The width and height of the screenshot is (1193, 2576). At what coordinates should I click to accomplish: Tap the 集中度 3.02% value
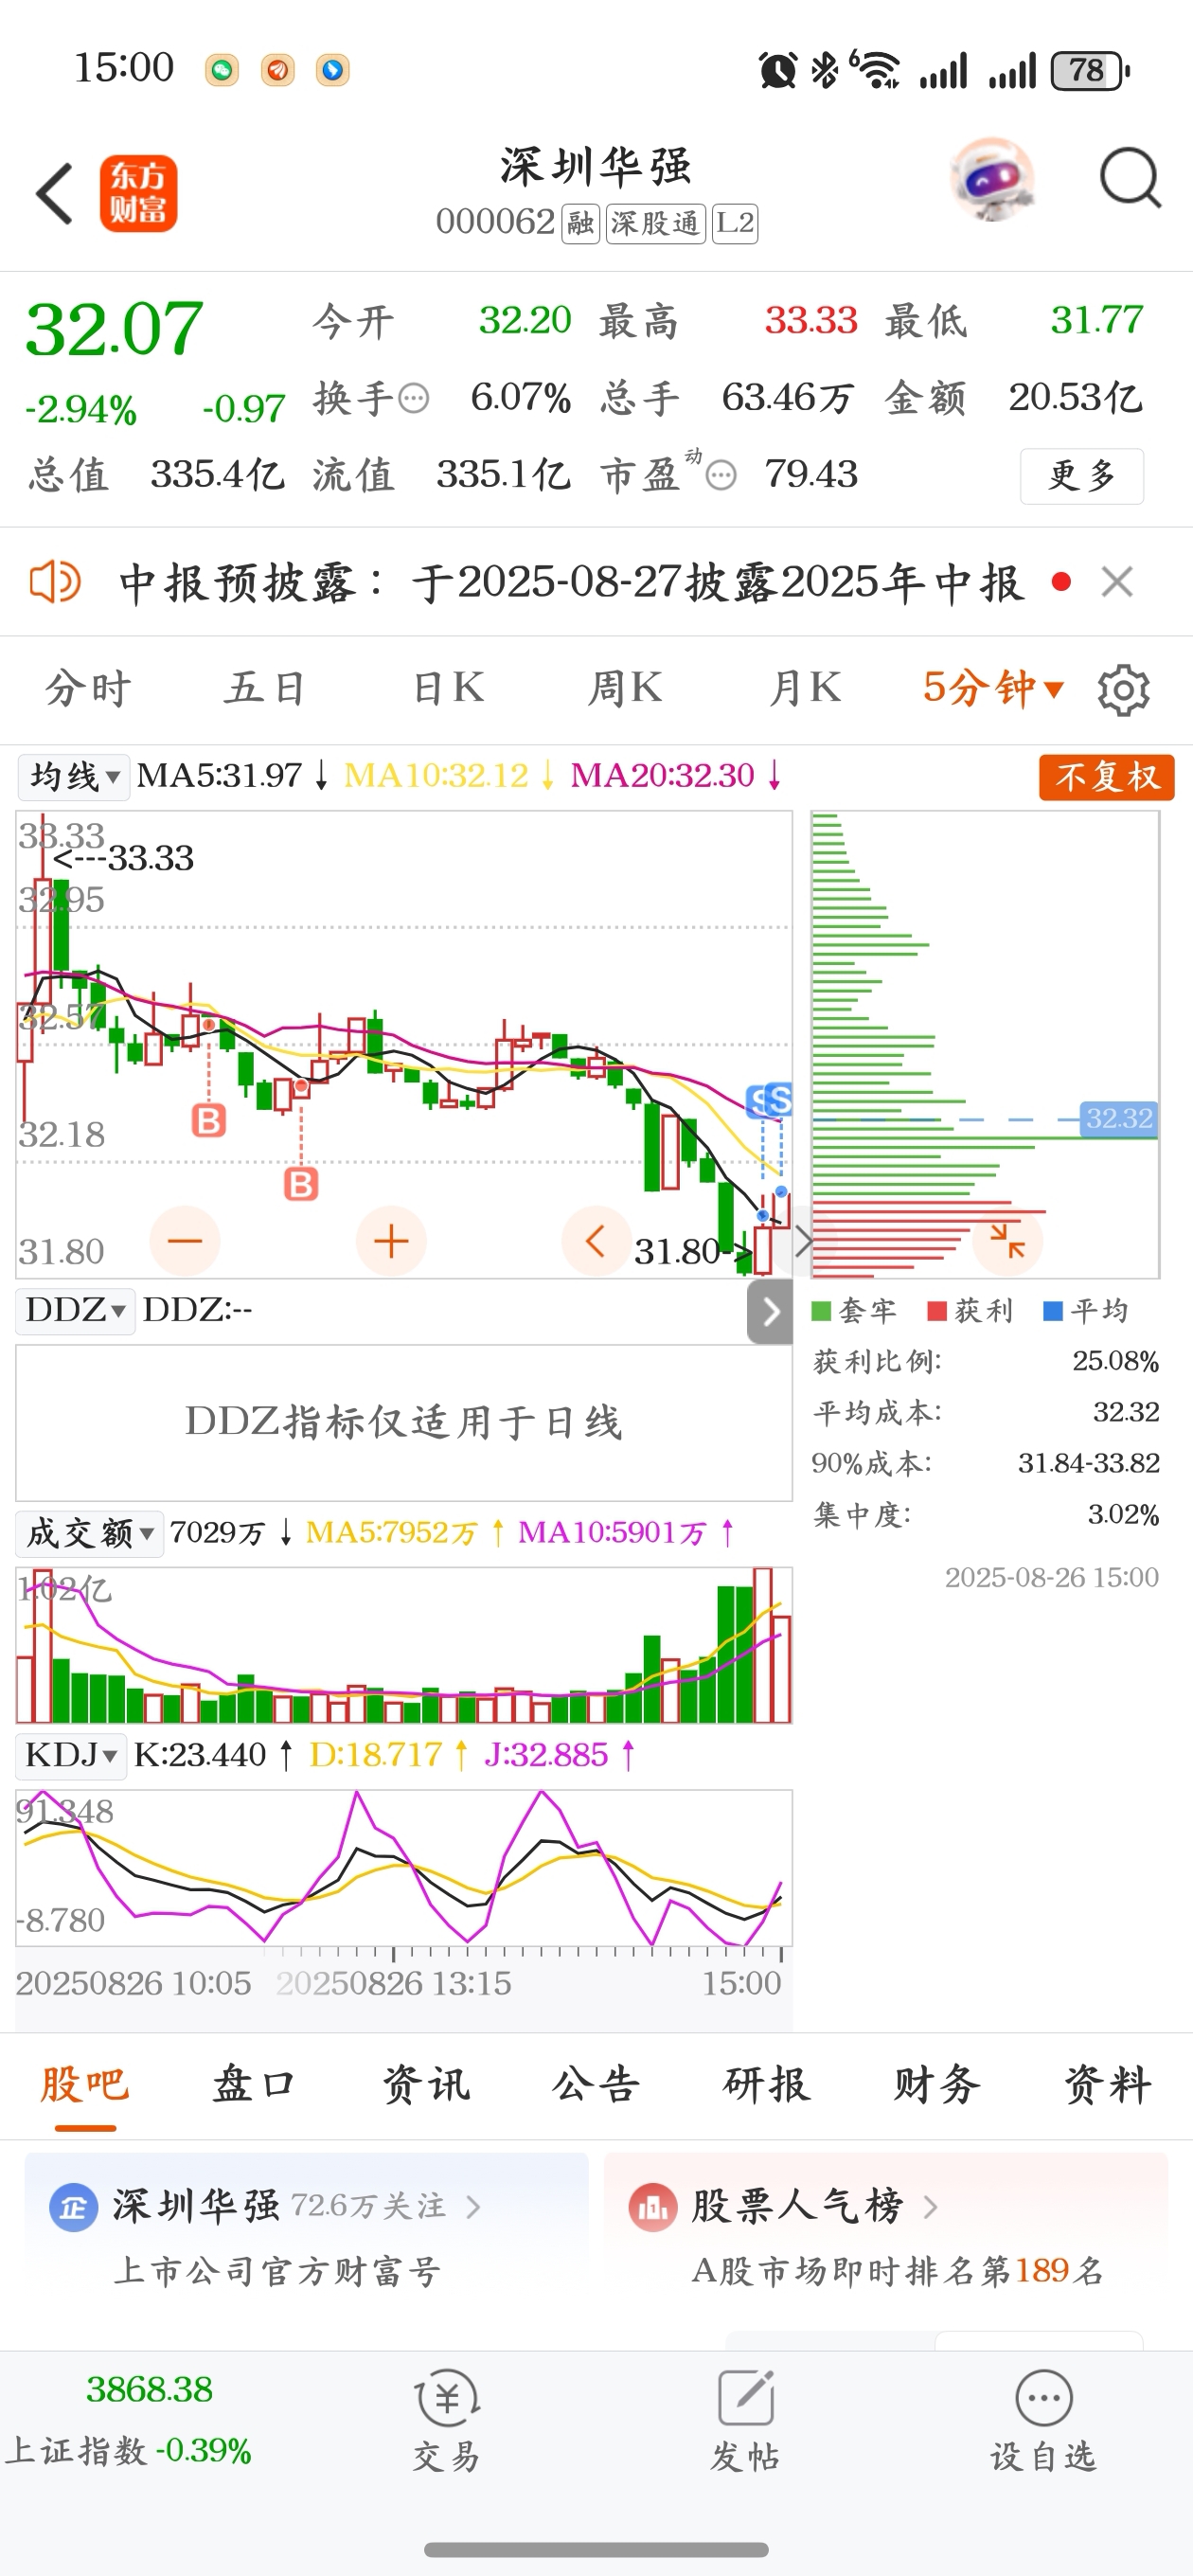tap(1123, 1515)
